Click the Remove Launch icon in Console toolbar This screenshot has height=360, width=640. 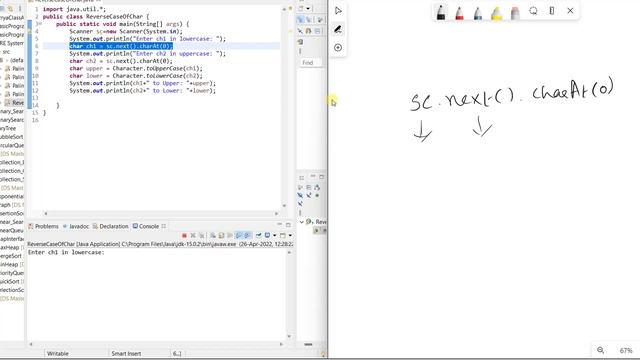click(x=193, y=236)
